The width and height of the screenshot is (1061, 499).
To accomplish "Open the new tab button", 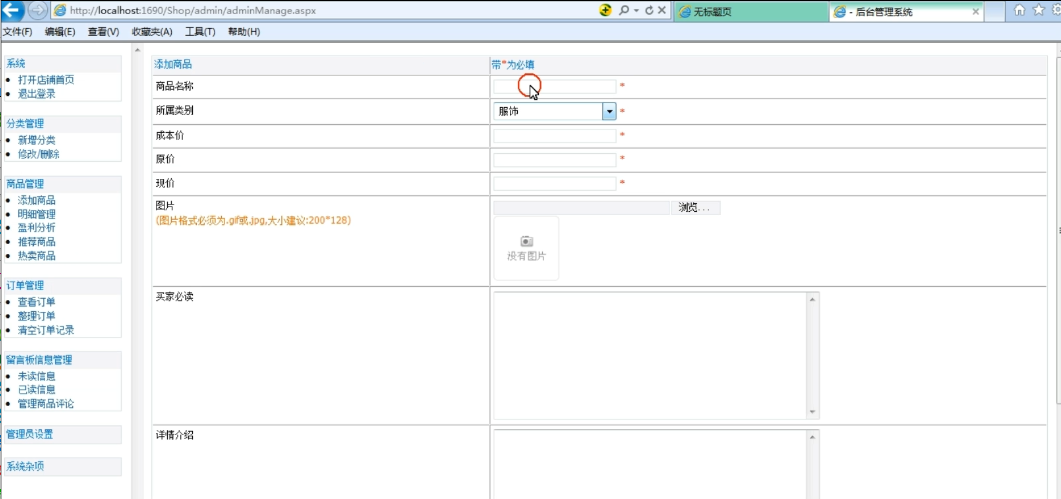I will point(995,12).
